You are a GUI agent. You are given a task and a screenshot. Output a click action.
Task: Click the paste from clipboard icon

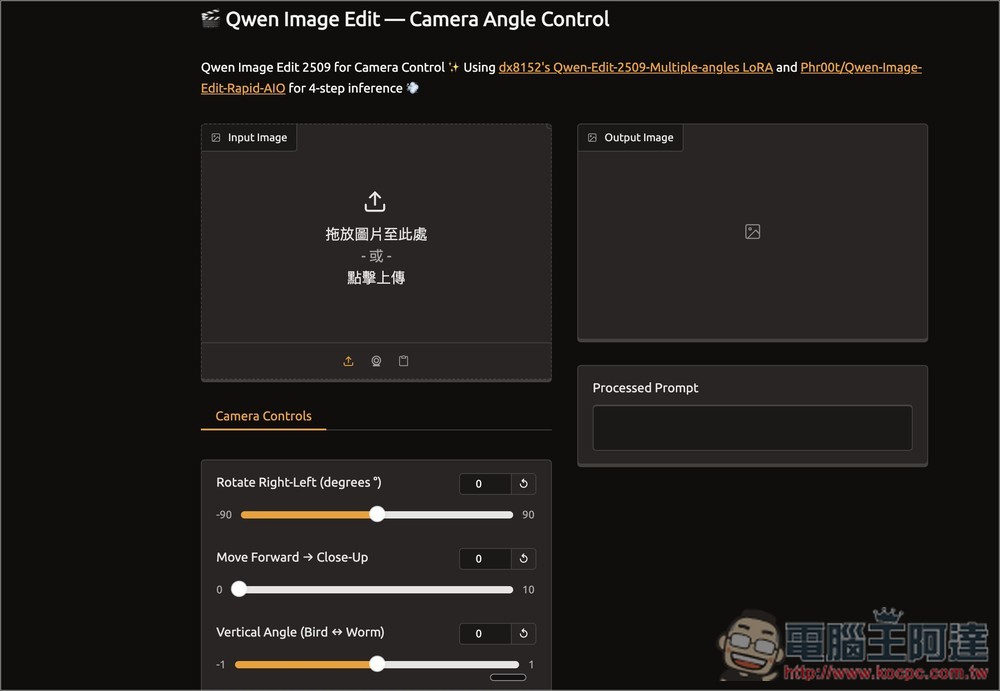(x=403, y=361)
